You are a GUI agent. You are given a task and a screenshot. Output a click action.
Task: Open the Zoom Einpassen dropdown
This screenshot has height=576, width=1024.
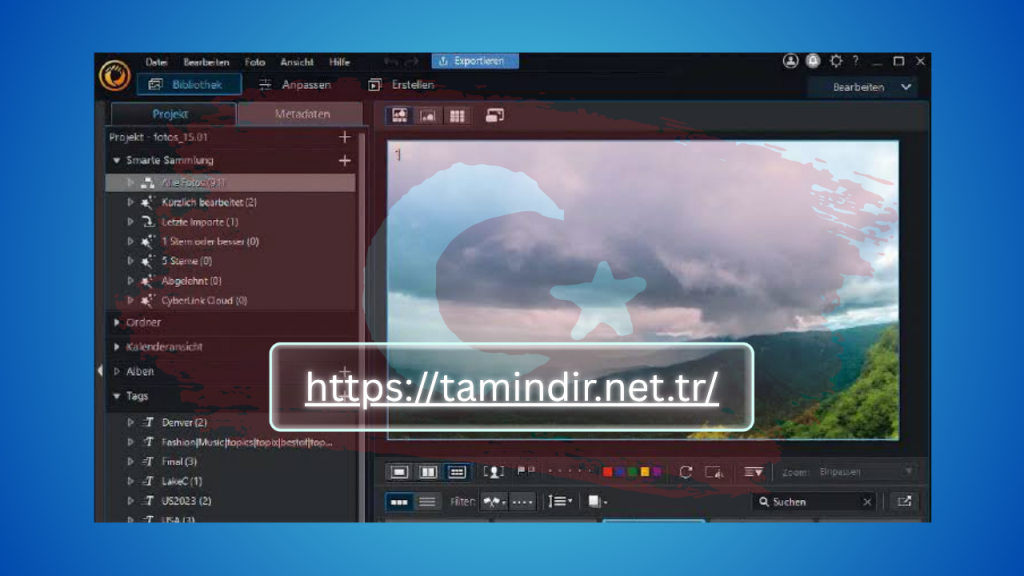click(865, 472)
